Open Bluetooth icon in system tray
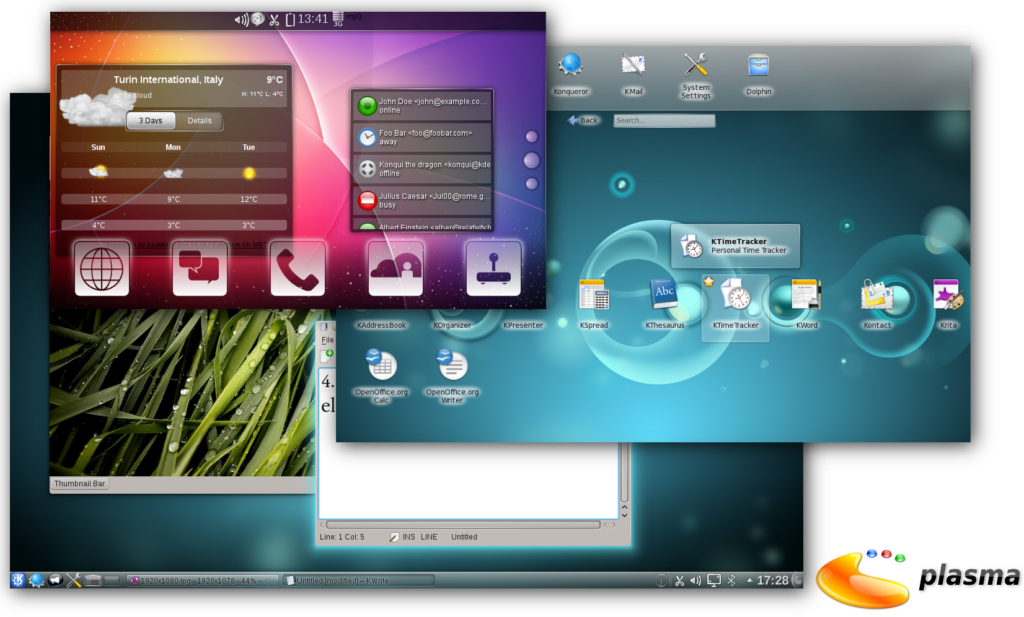The height and width of the screenshot is (617, 1024). [731, 580]
